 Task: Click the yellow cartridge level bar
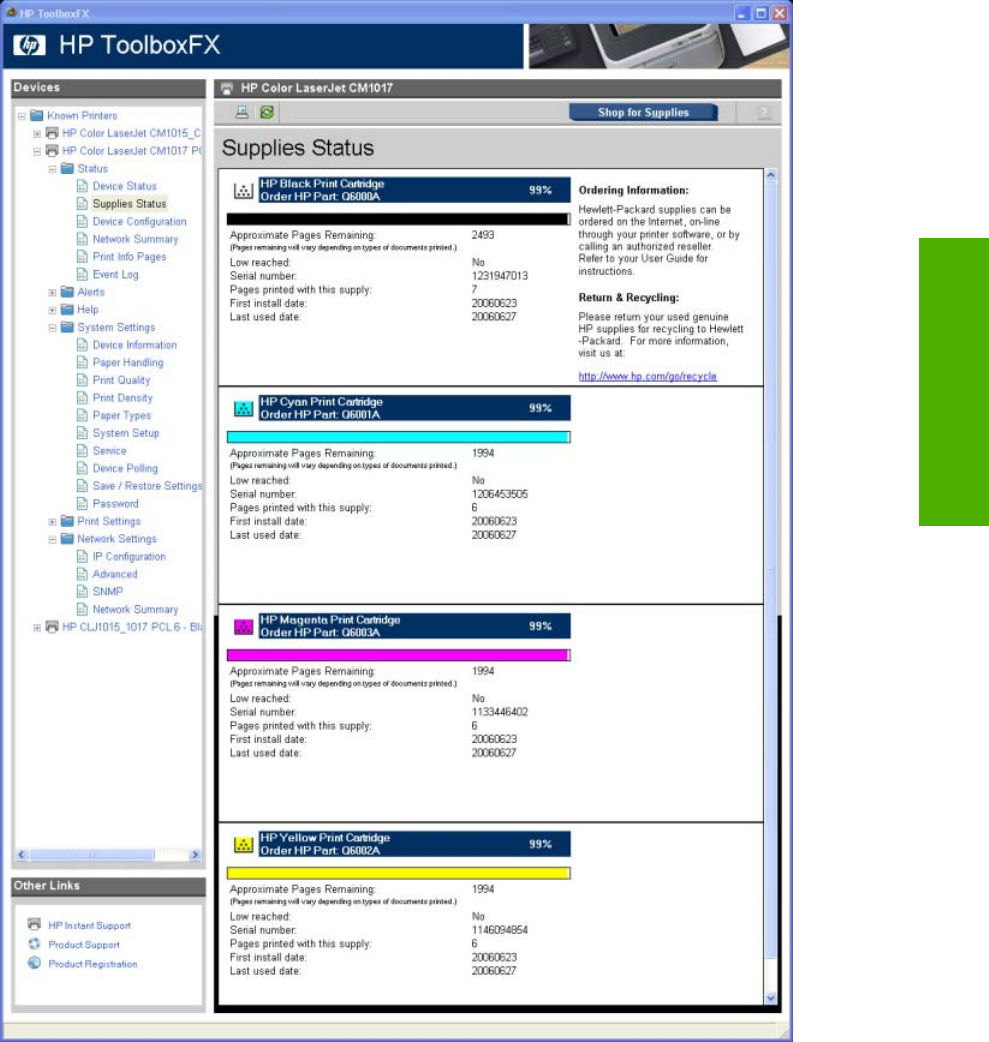pos(398,873)
